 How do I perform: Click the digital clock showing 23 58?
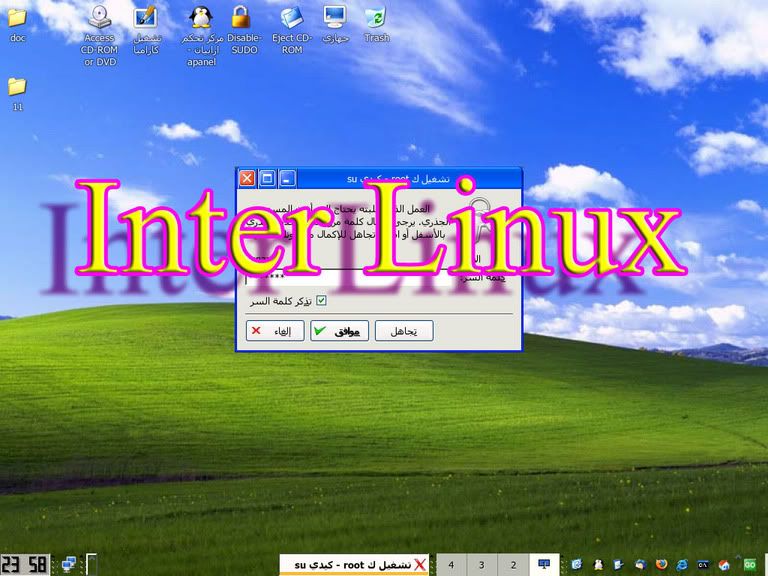tap(25, 565)
